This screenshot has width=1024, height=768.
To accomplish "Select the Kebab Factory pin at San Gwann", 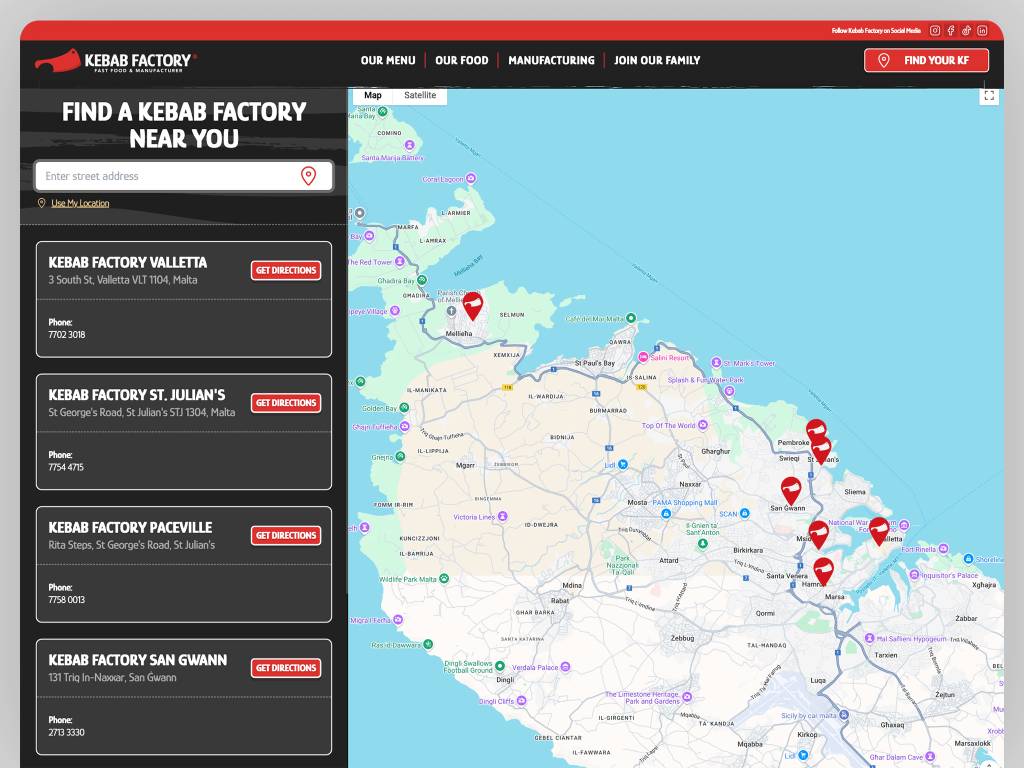I will click(791, 490).
